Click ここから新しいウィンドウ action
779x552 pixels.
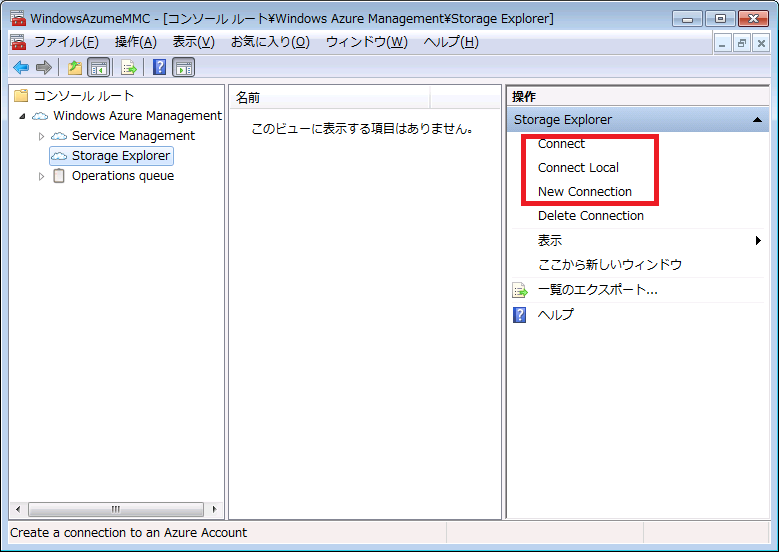pyautogui.click(x=610, y=264)
